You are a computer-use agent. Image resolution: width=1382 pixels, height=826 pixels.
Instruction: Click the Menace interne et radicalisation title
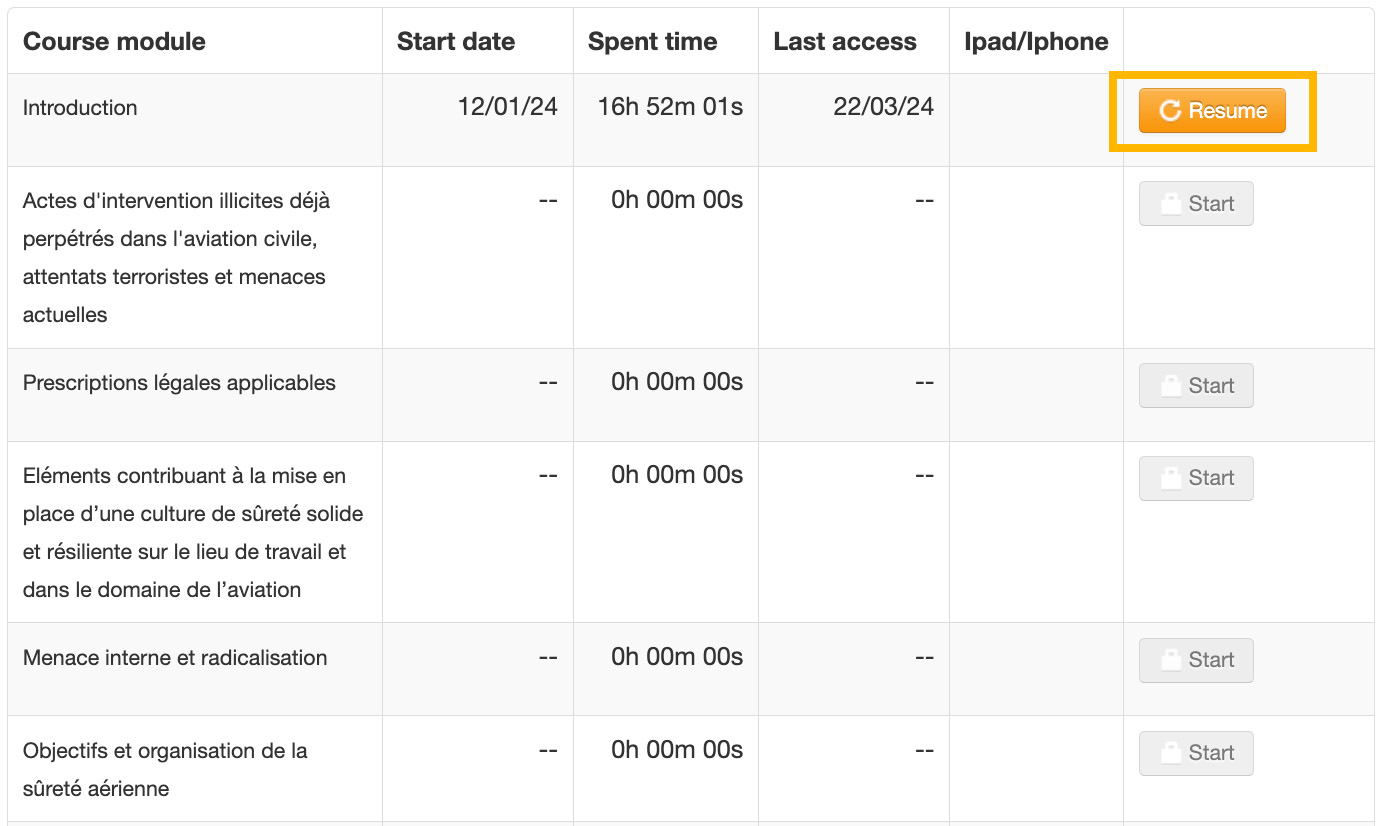(x=175, y=658)
